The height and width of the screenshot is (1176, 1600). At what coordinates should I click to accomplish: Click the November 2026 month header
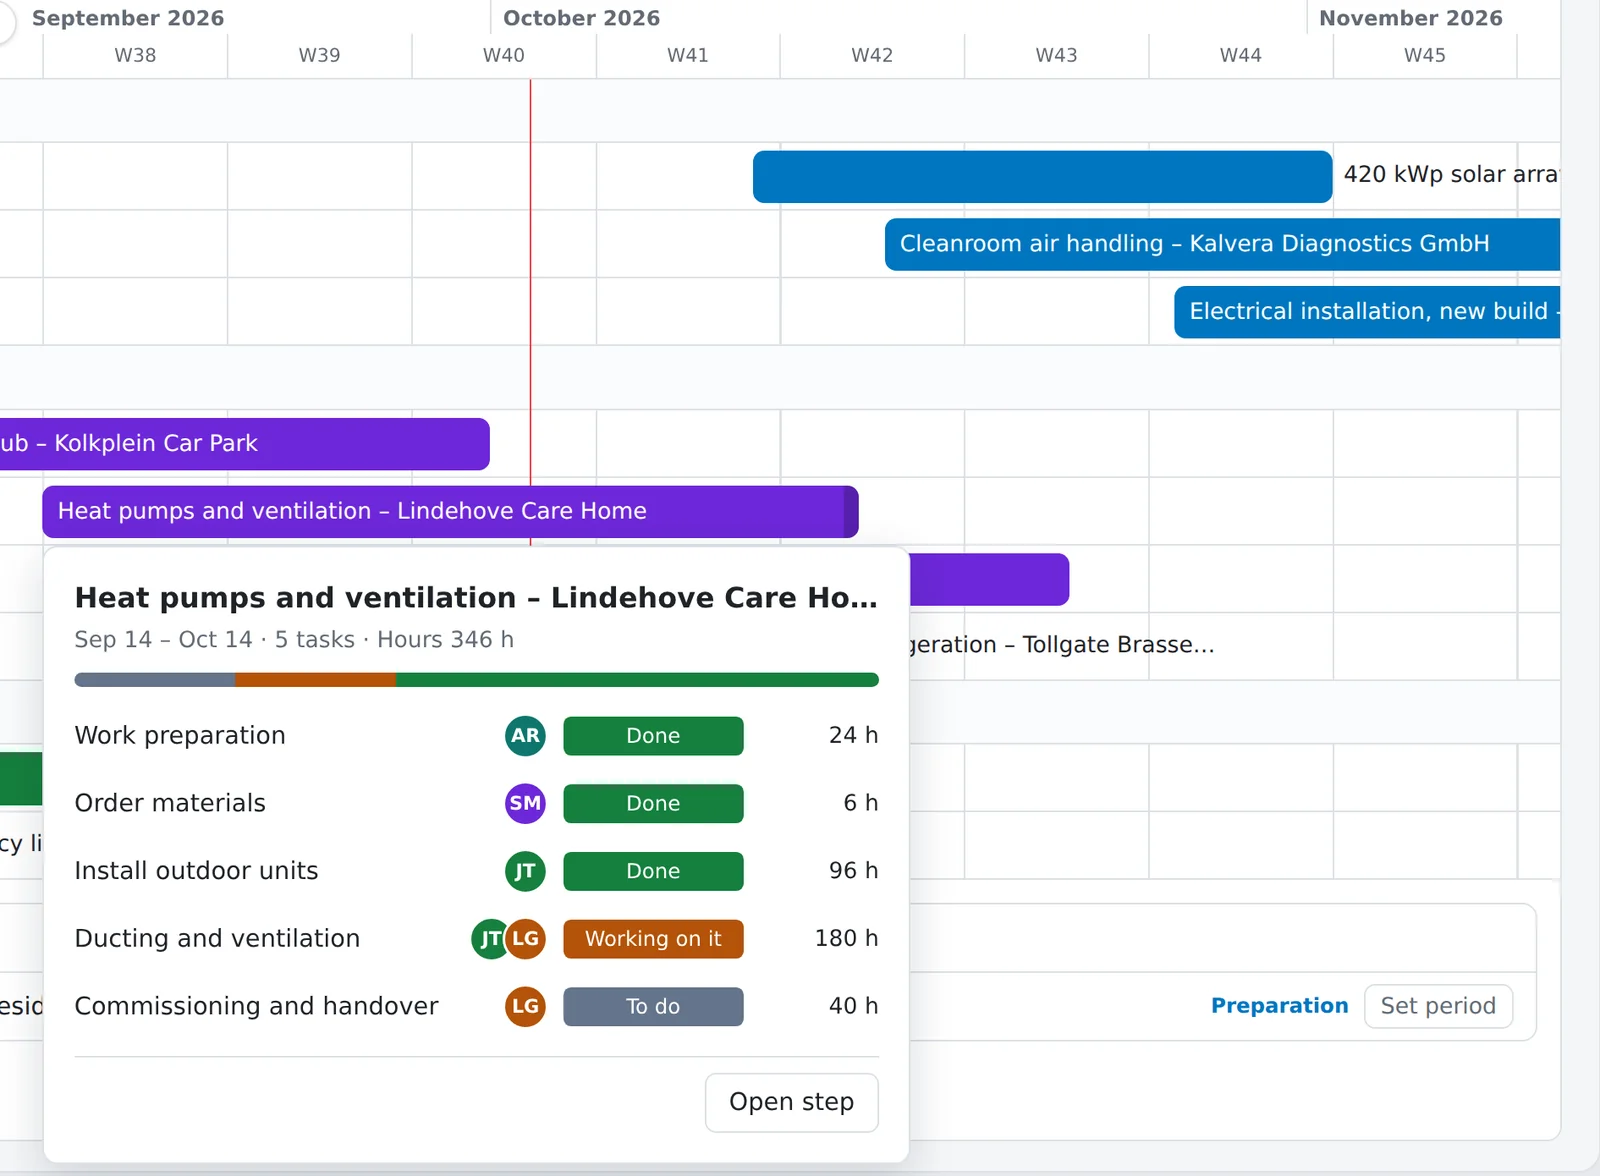tap(1410, 18)
